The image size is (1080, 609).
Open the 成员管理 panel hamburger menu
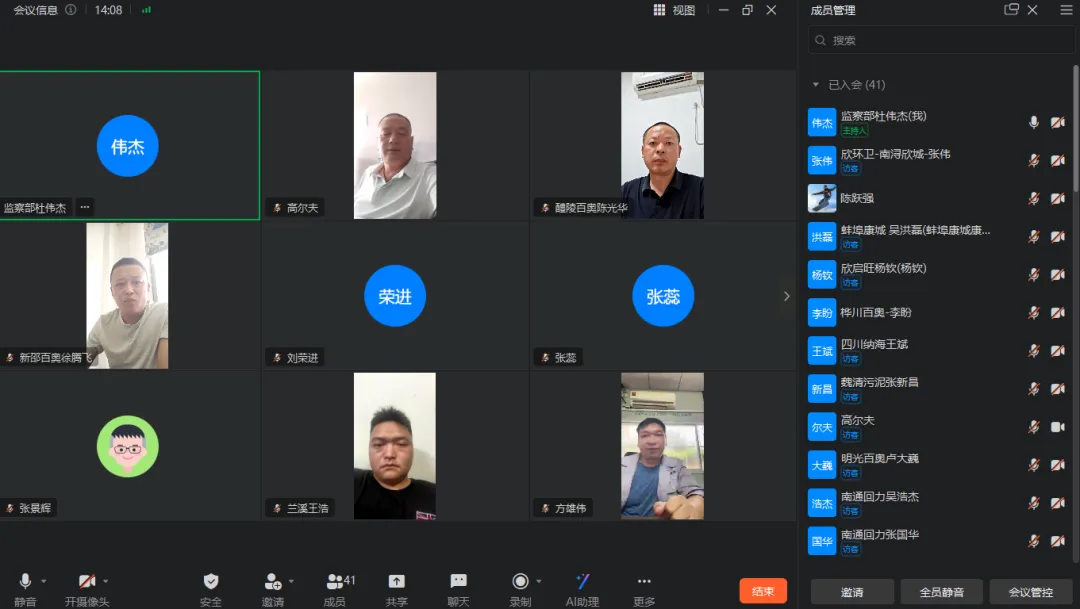pyautogui.click(x=1064, y=10)
